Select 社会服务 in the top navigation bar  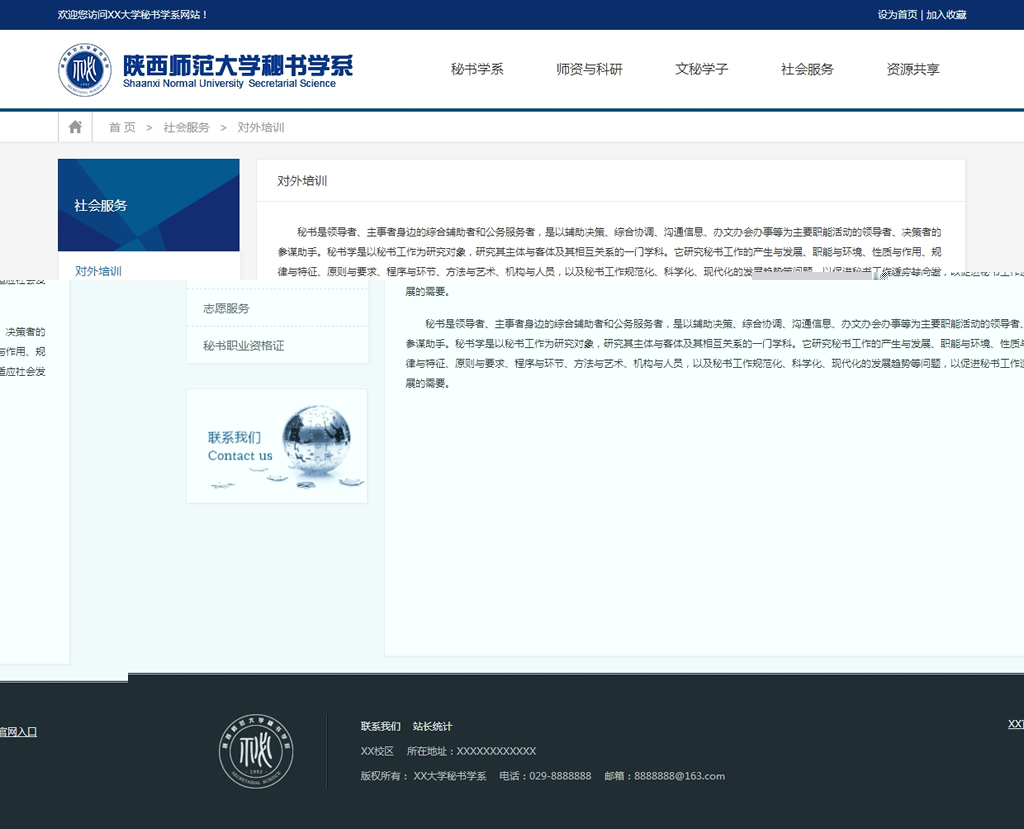tap(807, 70)
